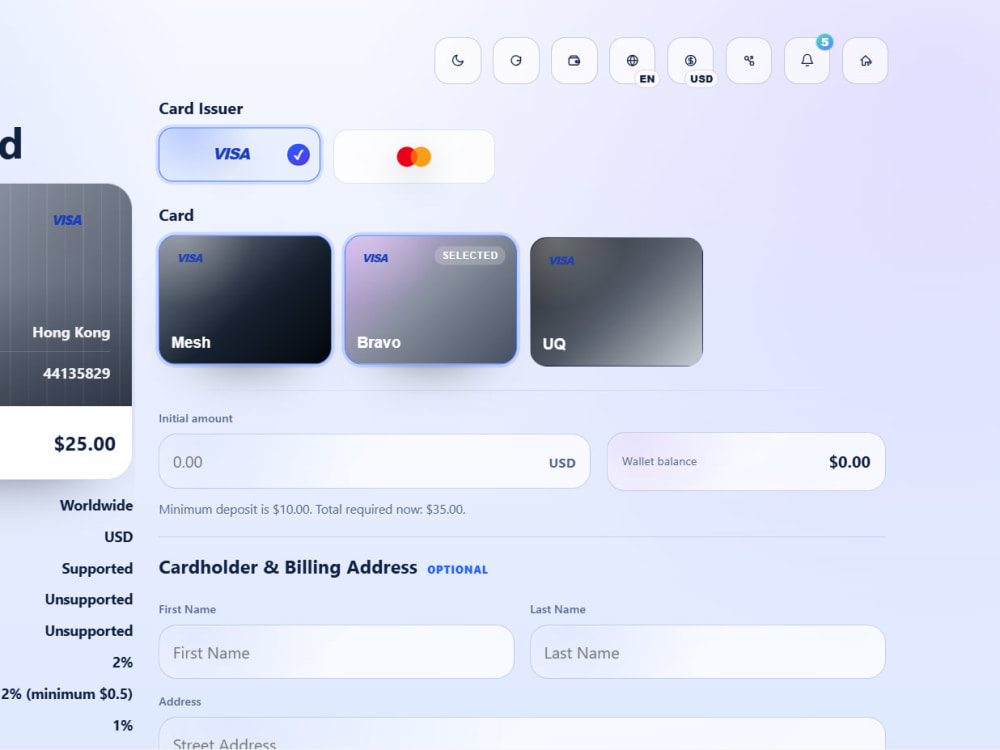Open the wallet icon button
This screenshot has height=750, width=1000.
click(574, 61)
